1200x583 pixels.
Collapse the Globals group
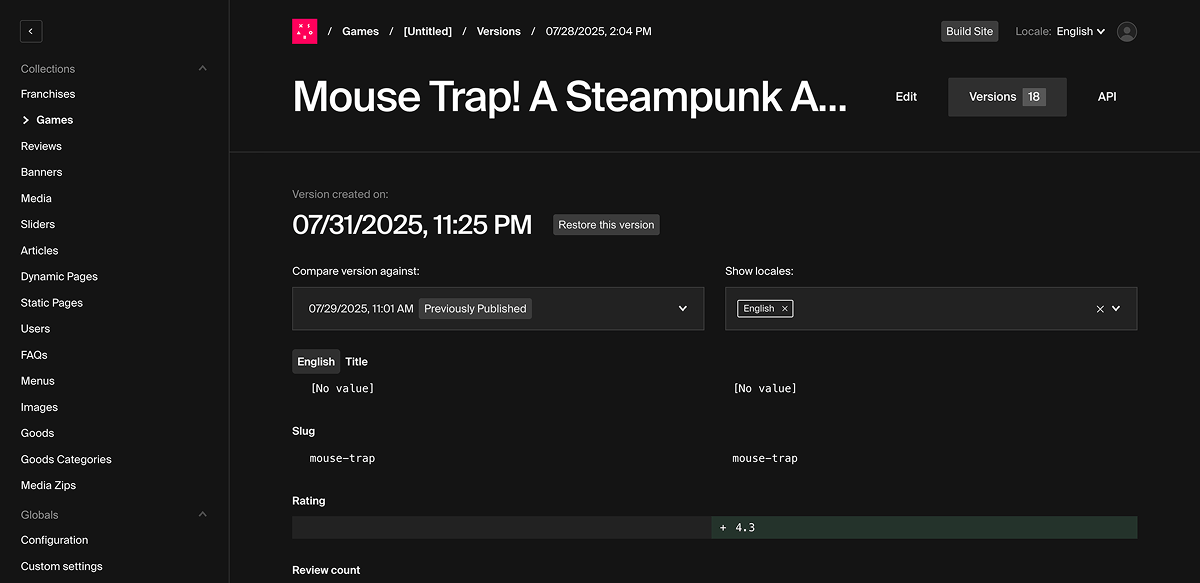[202, 515]
